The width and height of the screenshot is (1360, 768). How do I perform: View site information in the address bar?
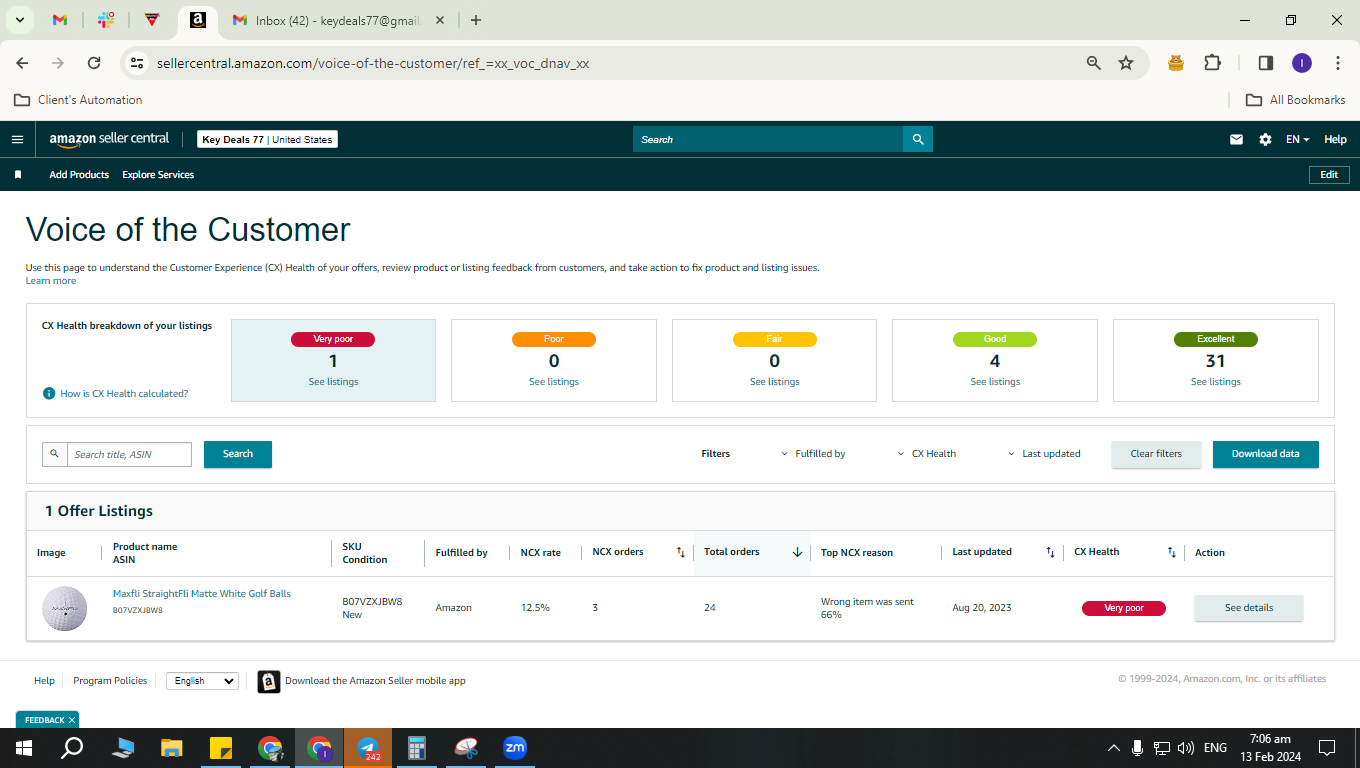pyautogui.click(x=137, y=63)
